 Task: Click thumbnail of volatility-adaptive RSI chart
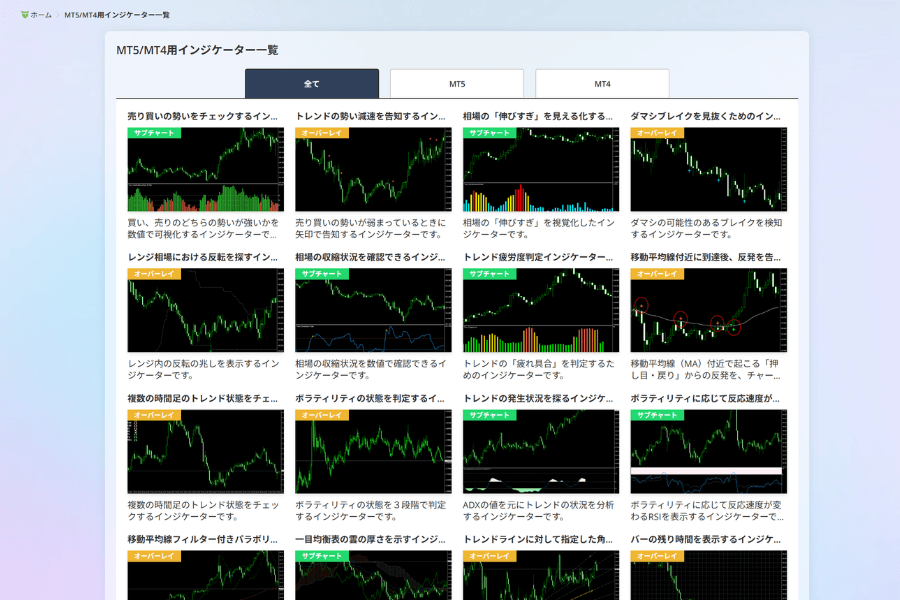(x=708, y=451)
